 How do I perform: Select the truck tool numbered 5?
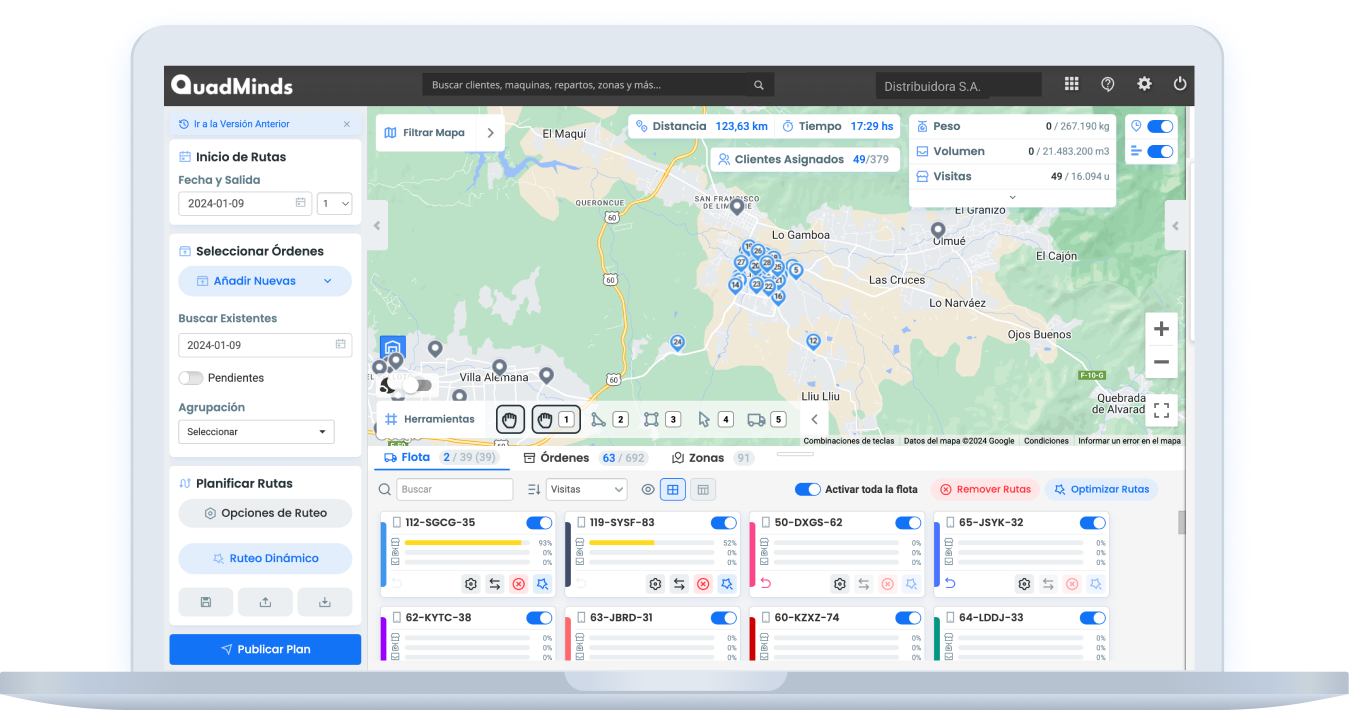point(766,420)
